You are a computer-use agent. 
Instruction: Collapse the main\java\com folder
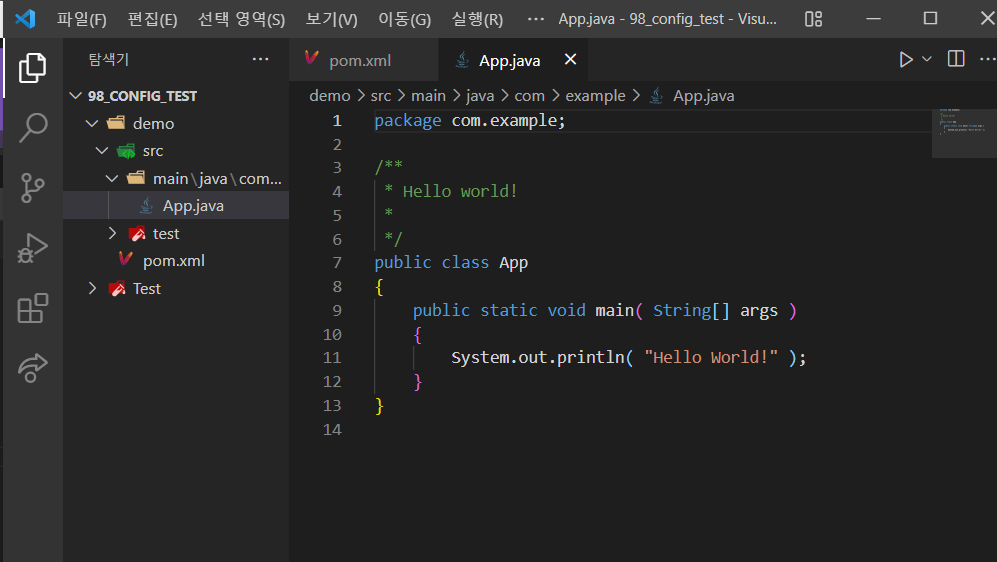coord(112,179)
